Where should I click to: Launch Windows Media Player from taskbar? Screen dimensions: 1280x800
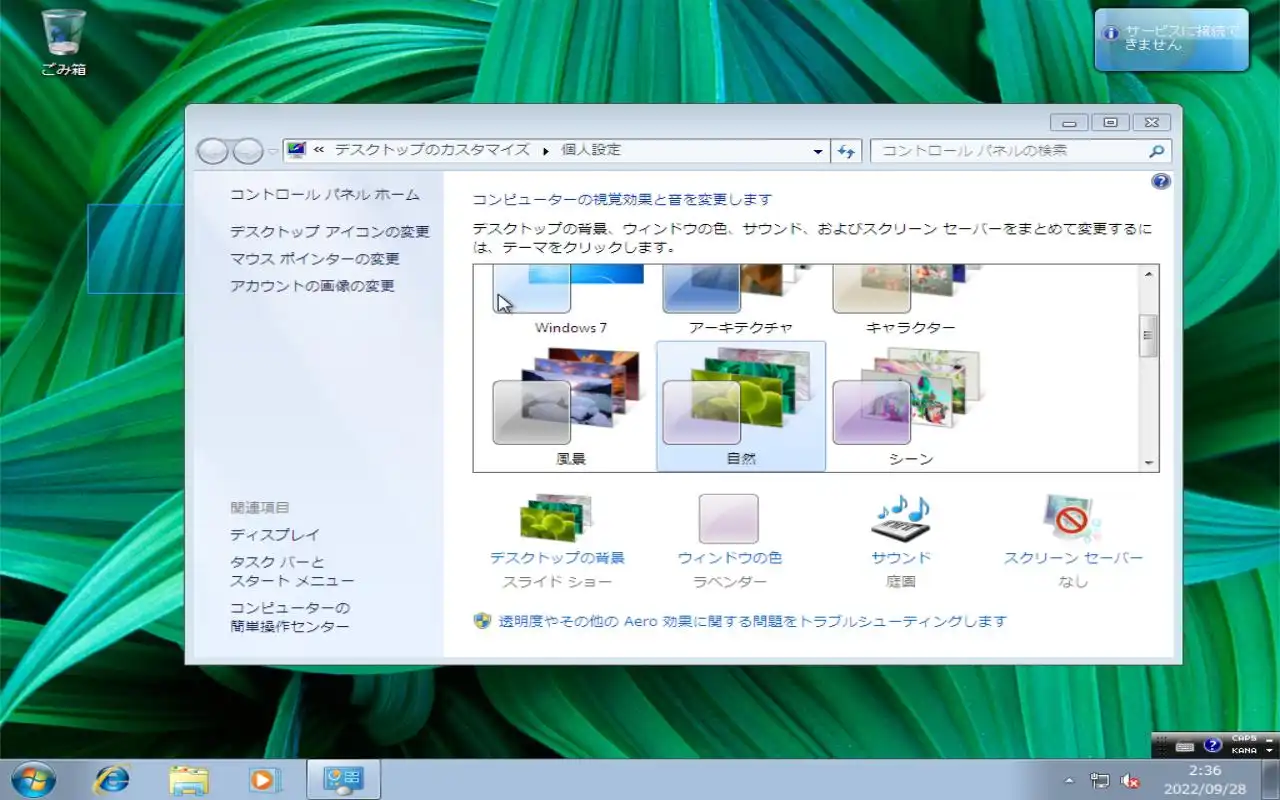pyautogui.click(x=265, y=779)
